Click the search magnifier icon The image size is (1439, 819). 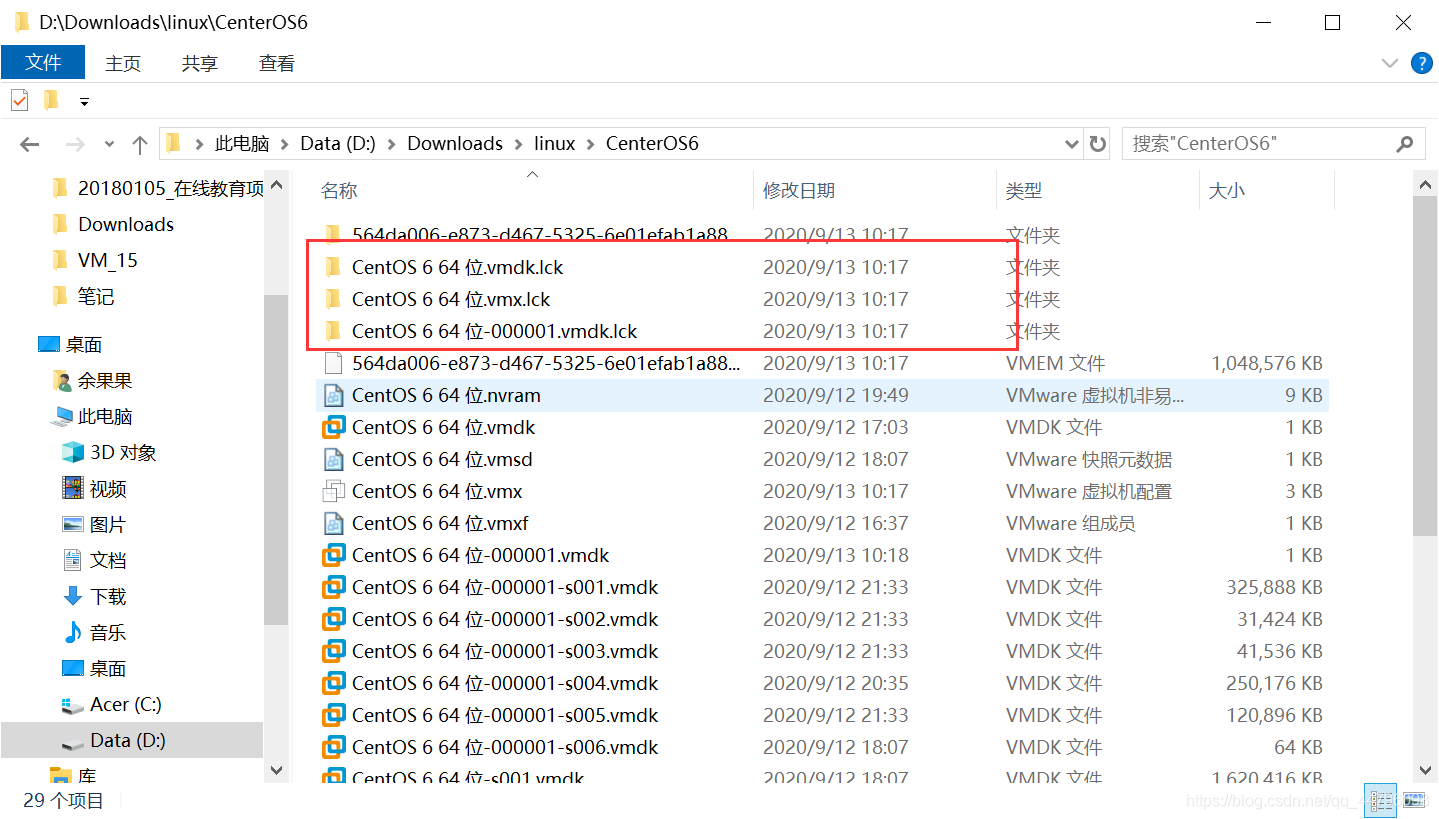pos(1405,143)
